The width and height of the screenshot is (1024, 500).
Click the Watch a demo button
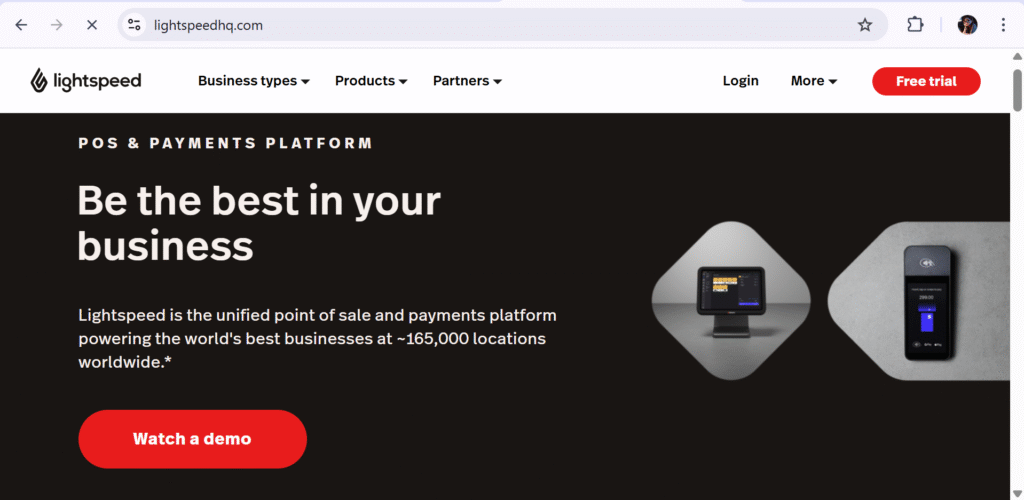coord(193,439)
